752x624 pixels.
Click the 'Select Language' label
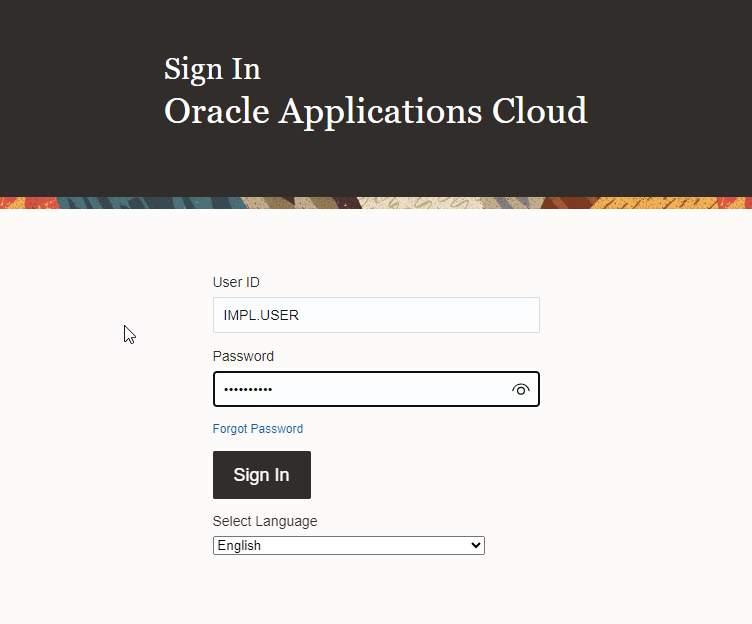point(265,521)
